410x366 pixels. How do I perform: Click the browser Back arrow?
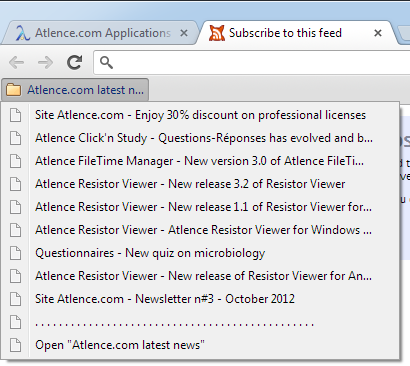pyautogui.click(x=16, y=62)
